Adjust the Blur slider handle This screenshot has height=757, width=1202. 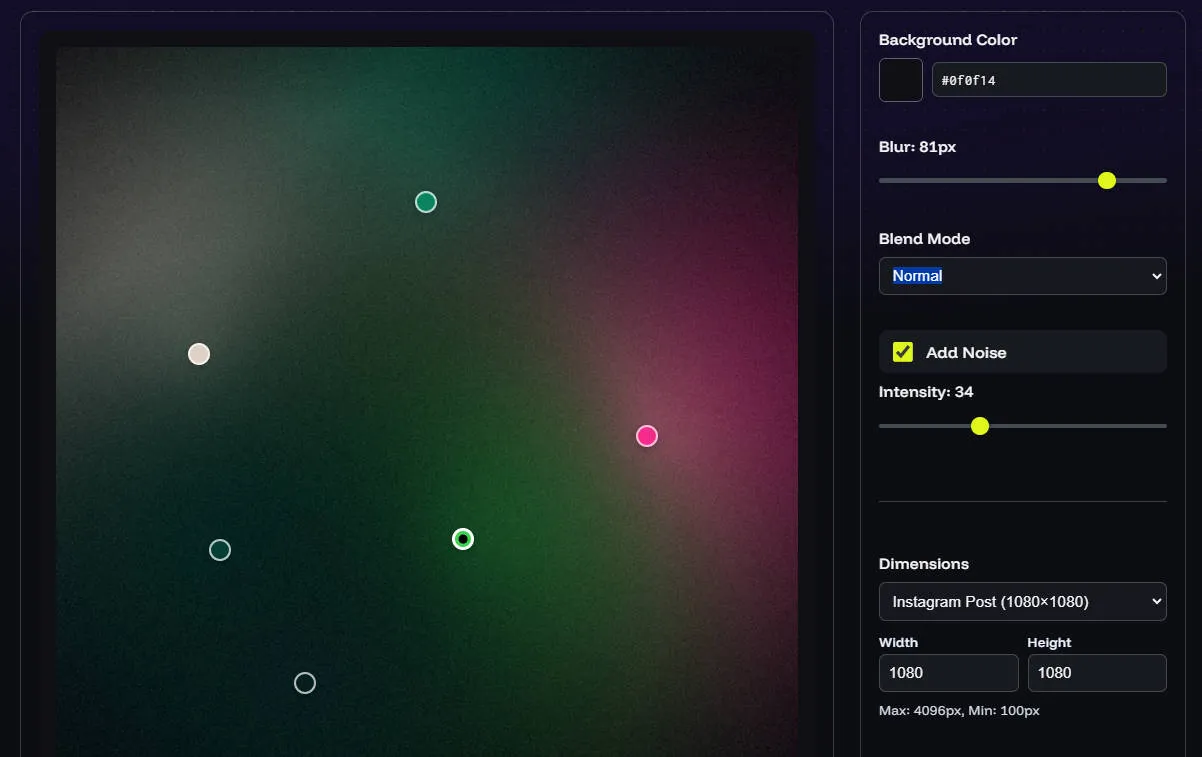(1107, 180)
